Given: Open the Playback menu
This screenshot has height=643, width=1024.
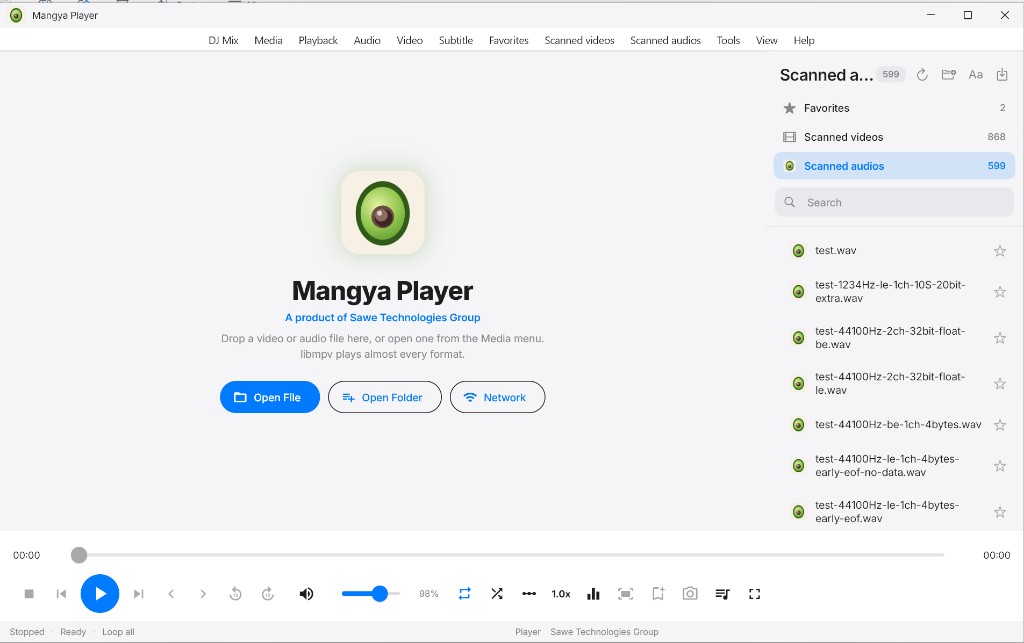Looking at the screenshot, I should point(318,40).
